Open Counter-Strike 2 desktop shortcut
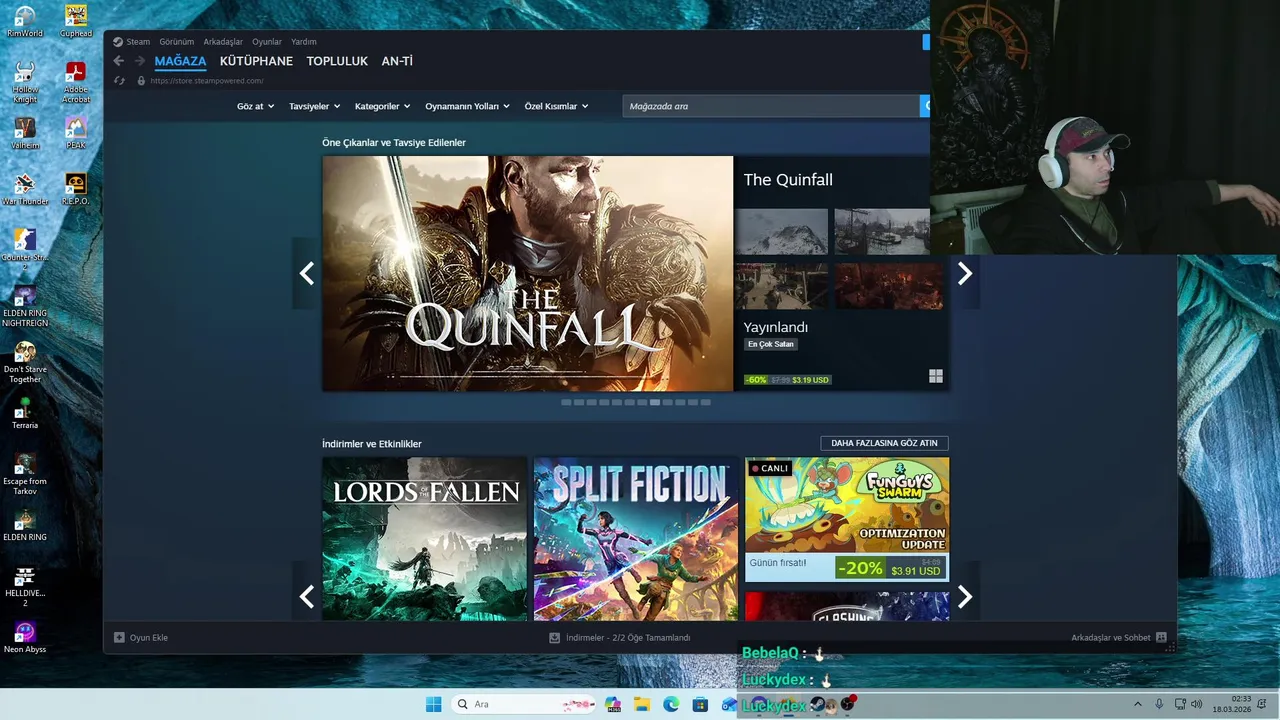Viewport: 1280px width, 720px height. point(25,250)
